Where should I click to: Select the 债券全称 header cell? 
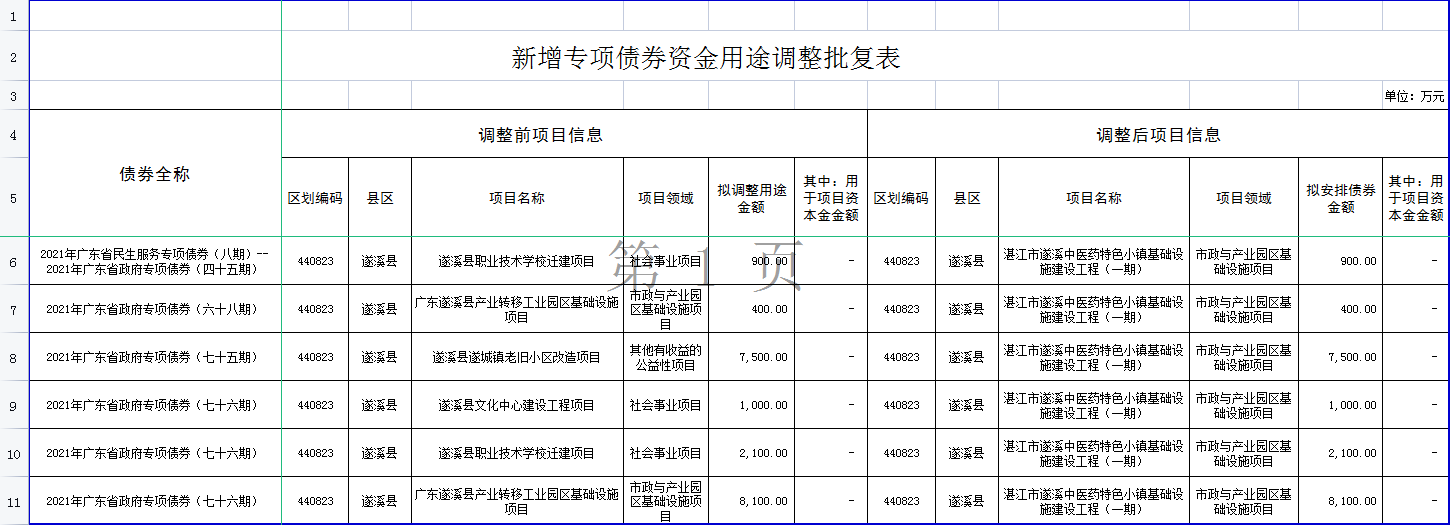(x=155, y=174)
